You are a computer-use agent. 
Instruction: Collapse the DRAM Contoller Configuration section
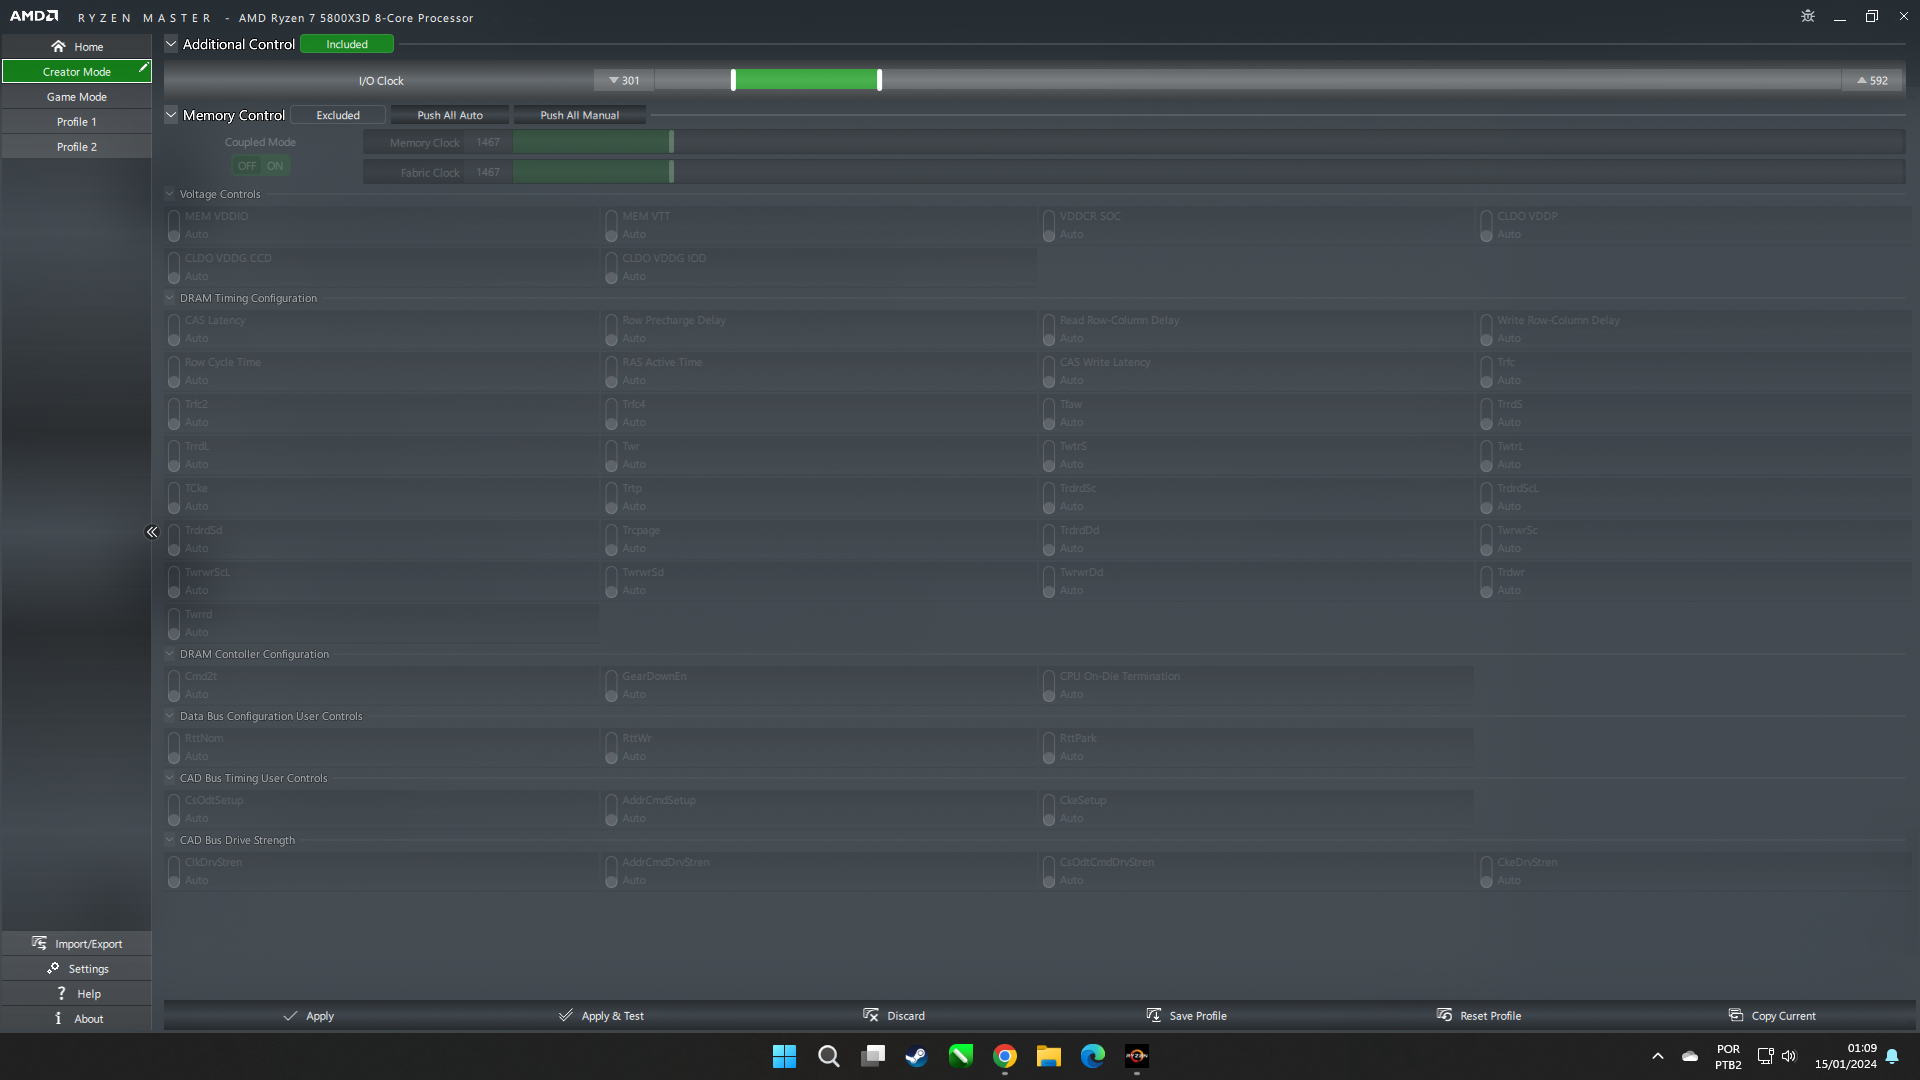(x=170, y=654)
